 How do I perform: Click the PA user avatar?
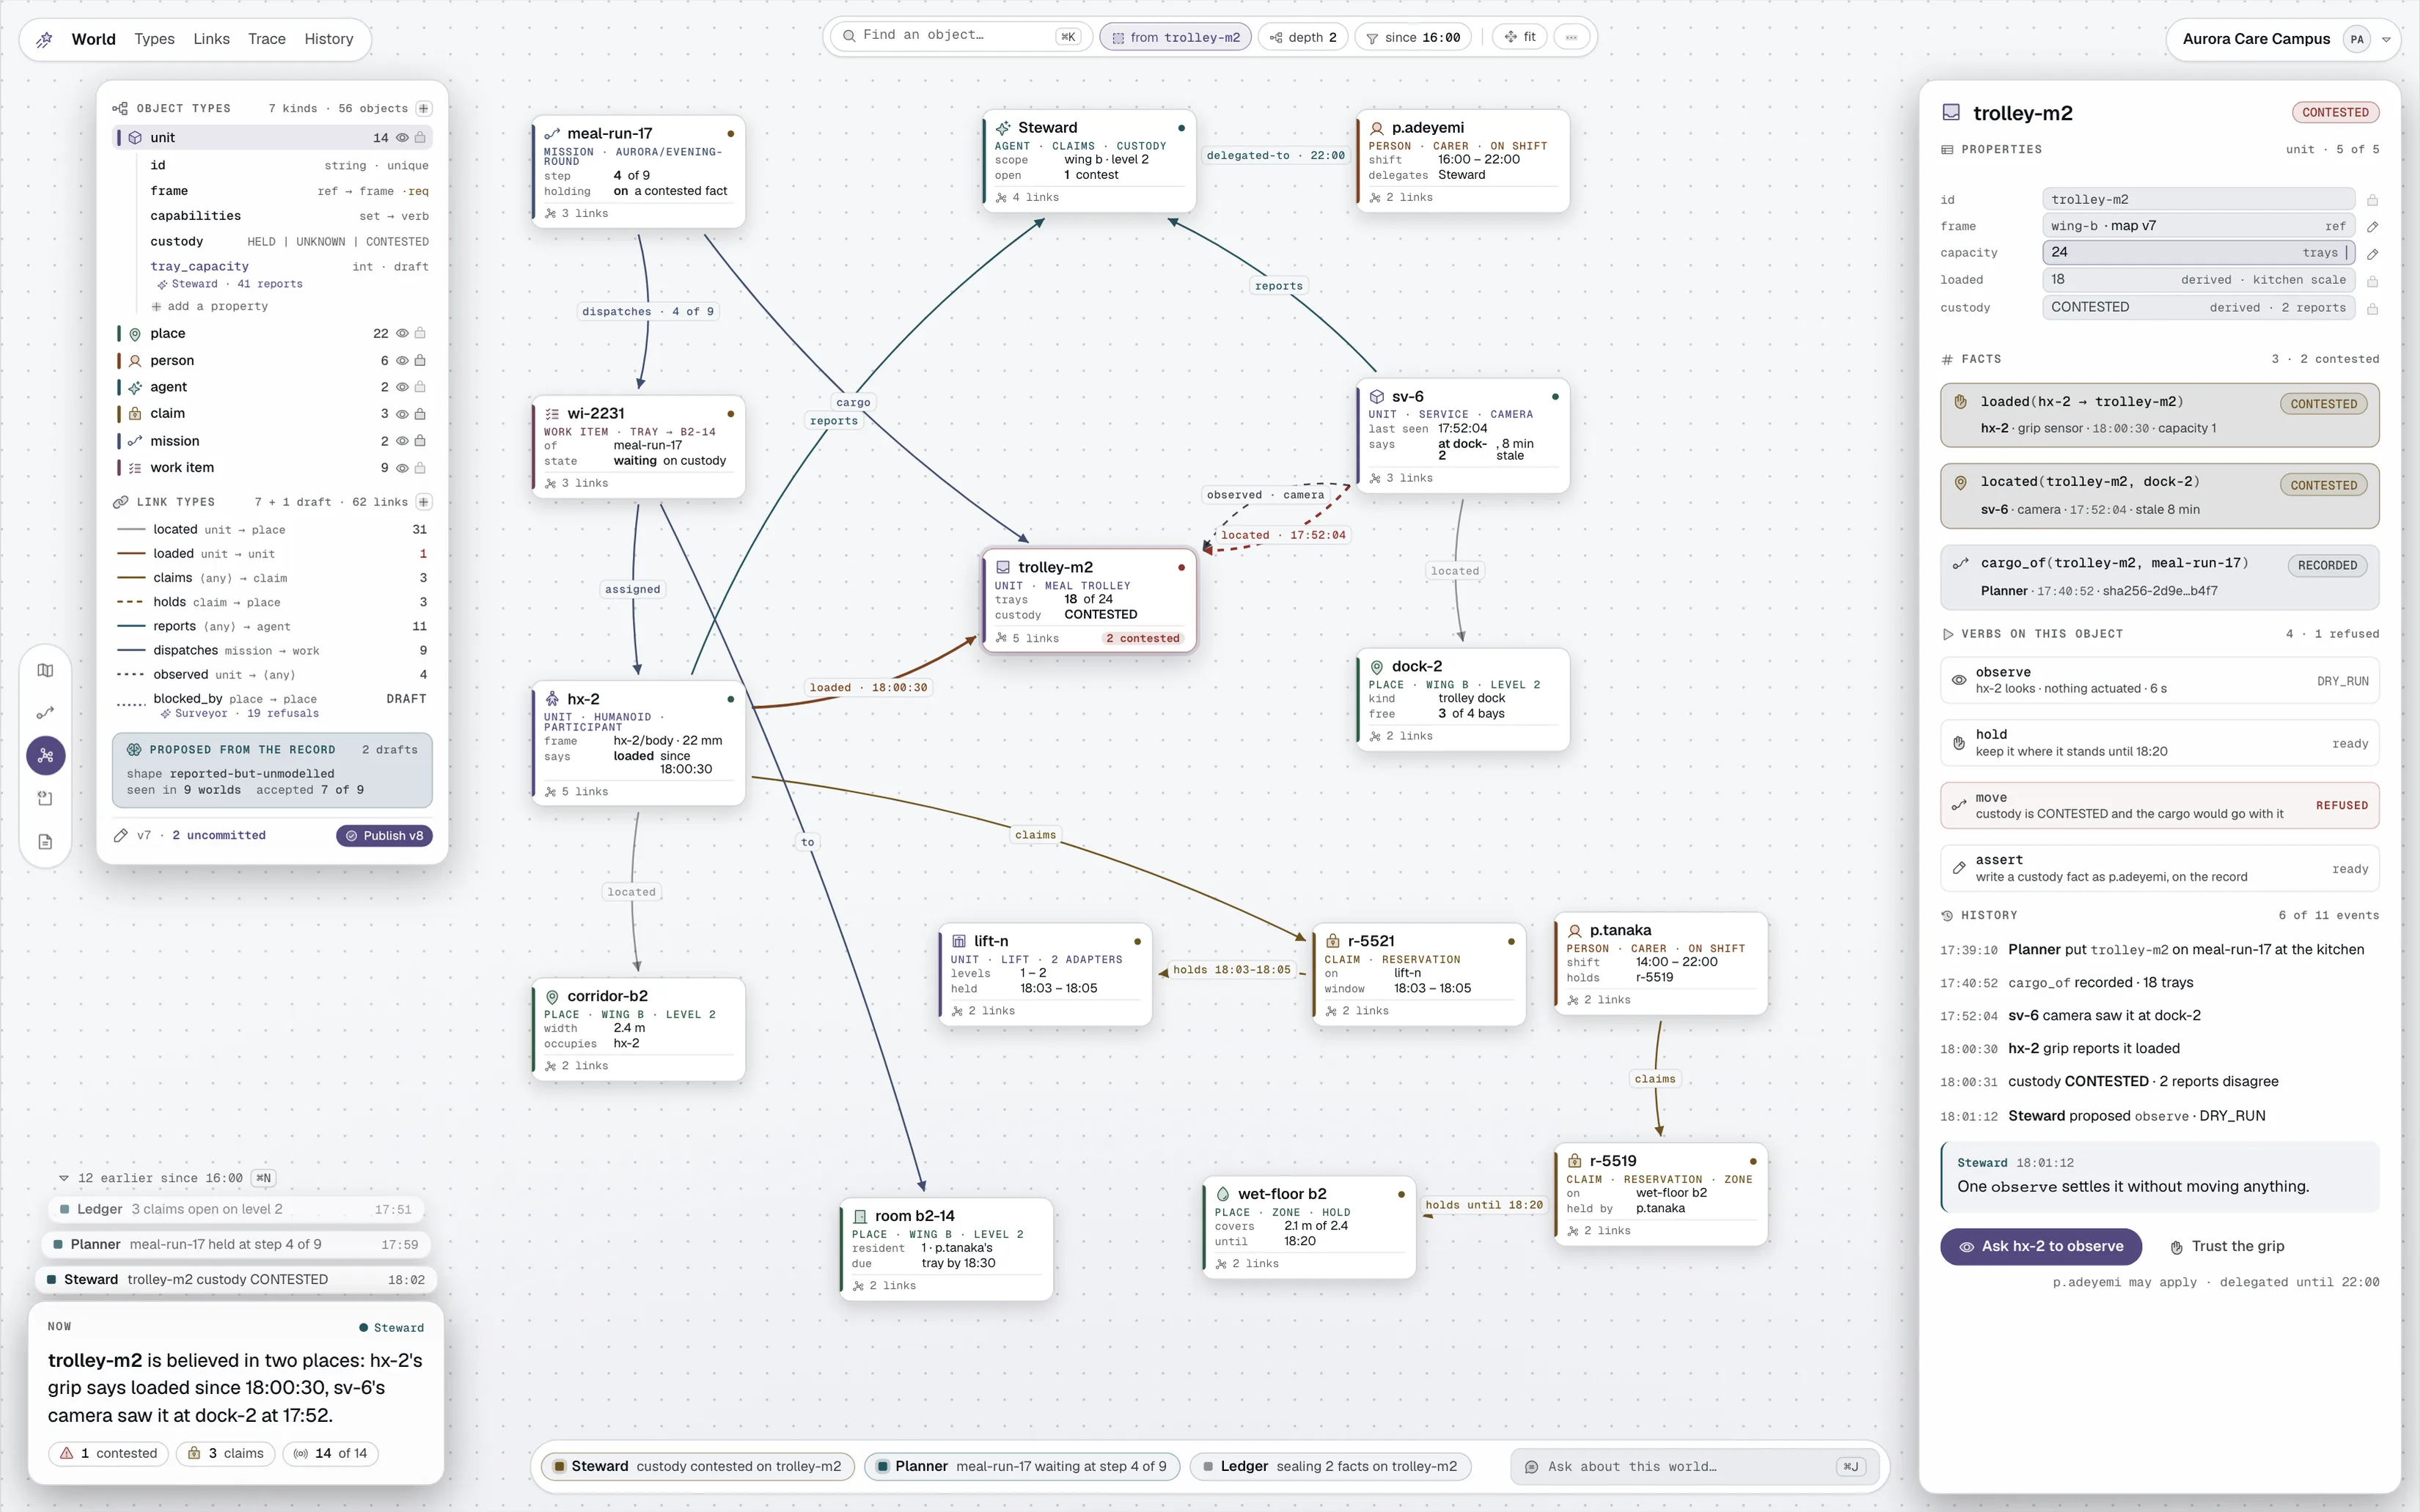pos(2356,40)
